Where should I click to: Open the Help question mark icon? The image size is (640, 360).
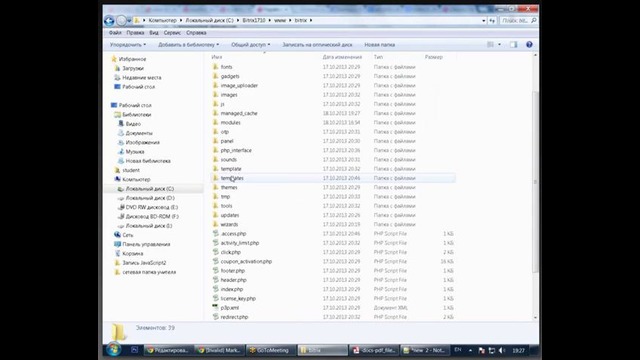coord(529,44)
